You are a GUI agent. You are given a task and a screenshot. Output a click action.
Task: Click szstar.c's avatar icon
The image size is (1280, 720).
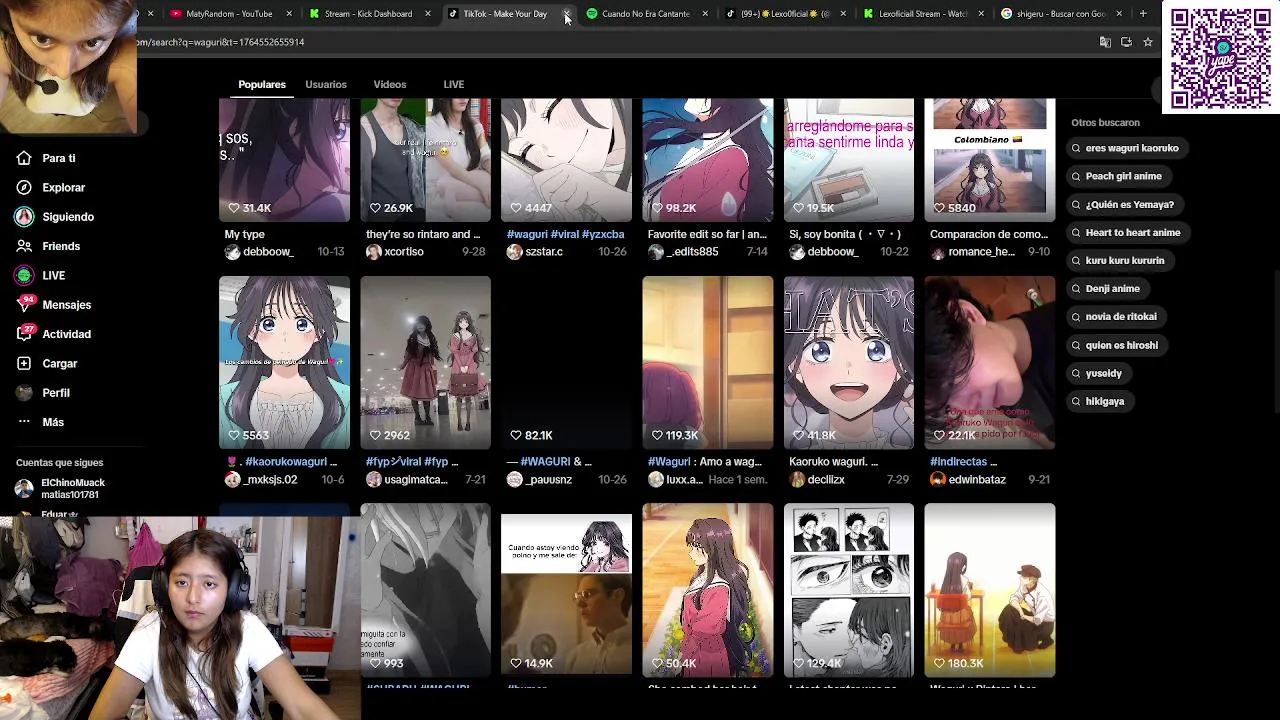tap(515, 252)
